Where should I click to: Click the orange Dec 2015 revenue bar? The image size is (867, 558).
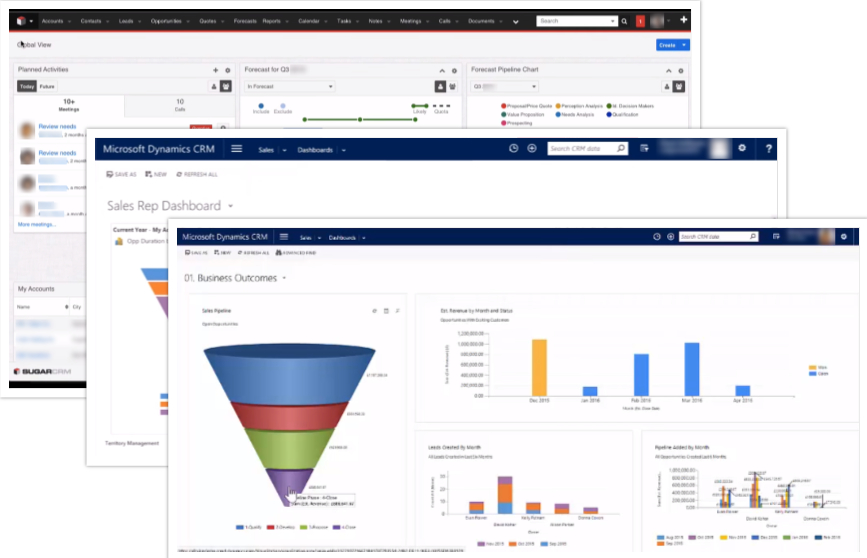coord(539,368)
